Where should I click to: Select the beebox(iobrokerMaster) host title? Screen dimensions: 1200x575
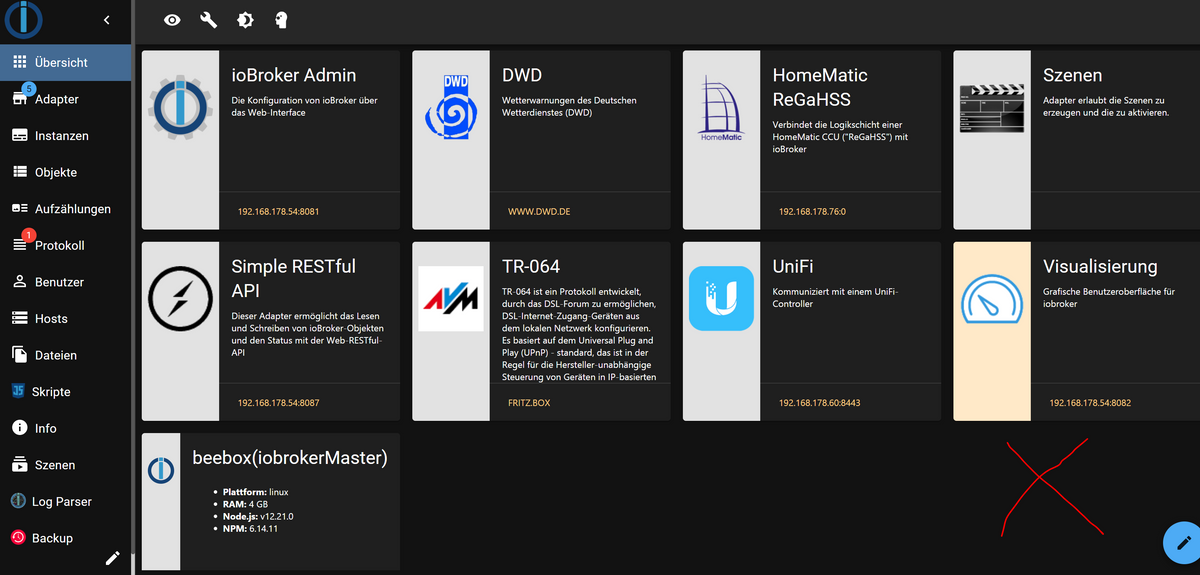pos(289,459)
